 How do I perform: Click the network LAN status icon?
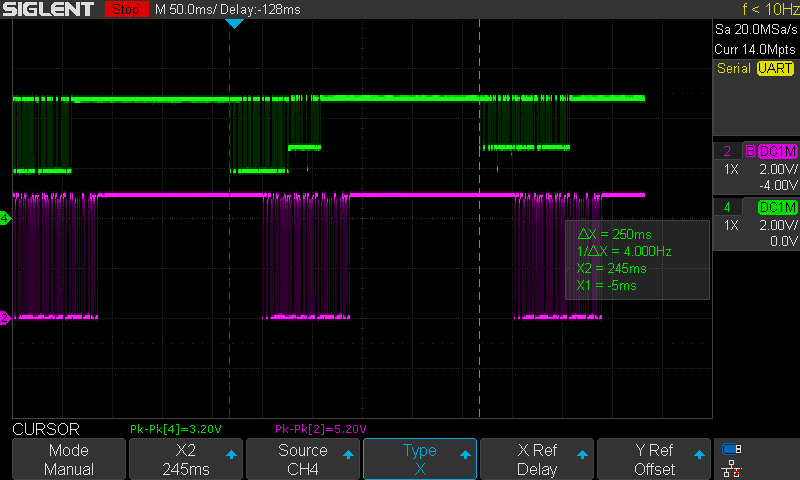click(x=732, y=469)
